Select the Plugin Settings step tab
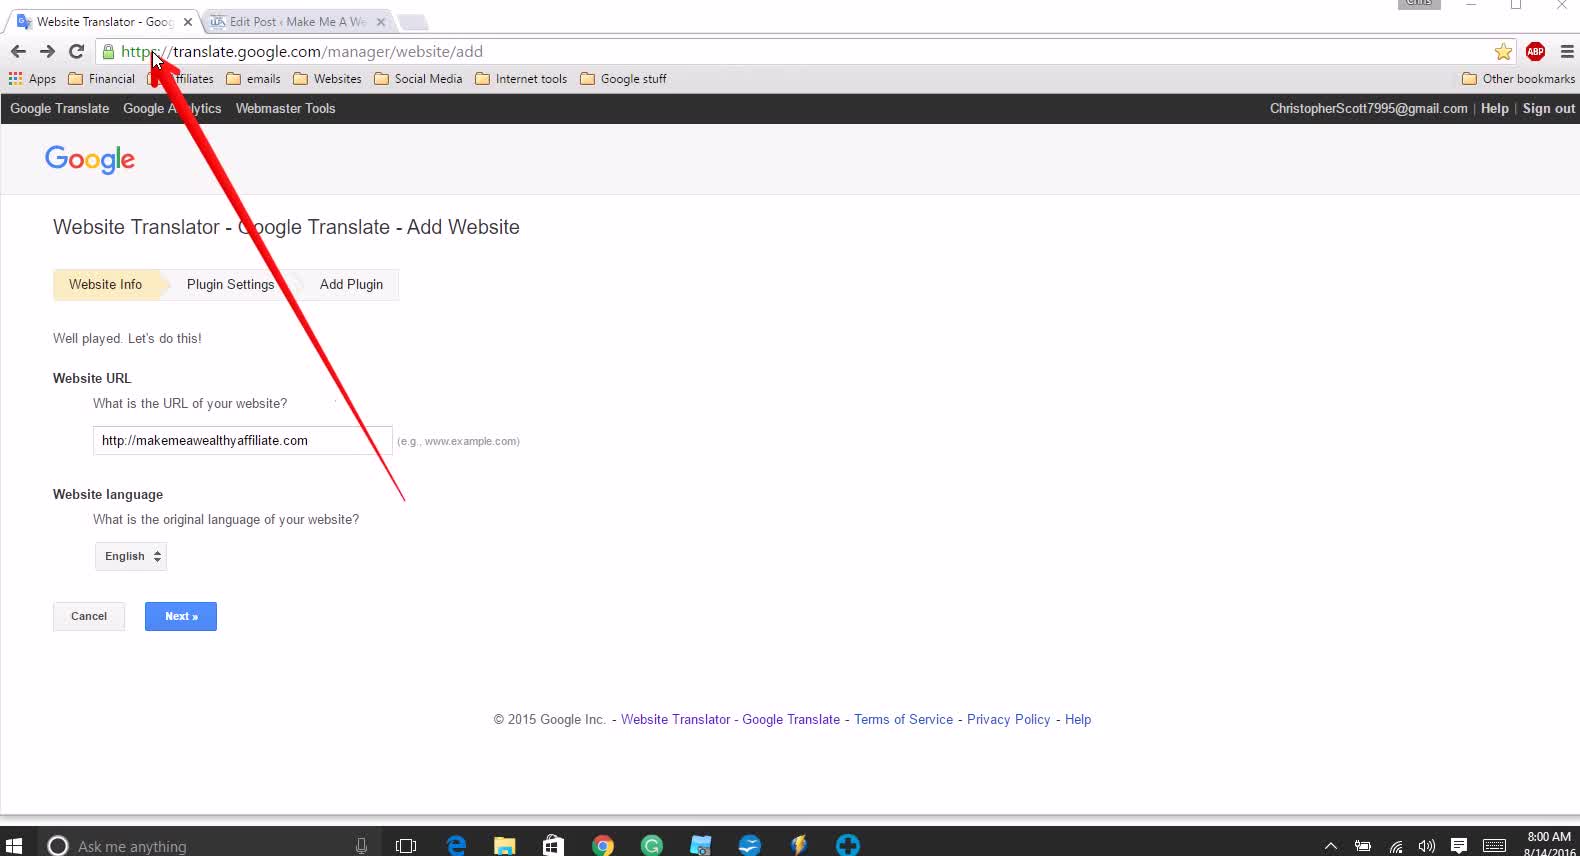Viewport: 1580px width, 856px height. pos(230,284)
